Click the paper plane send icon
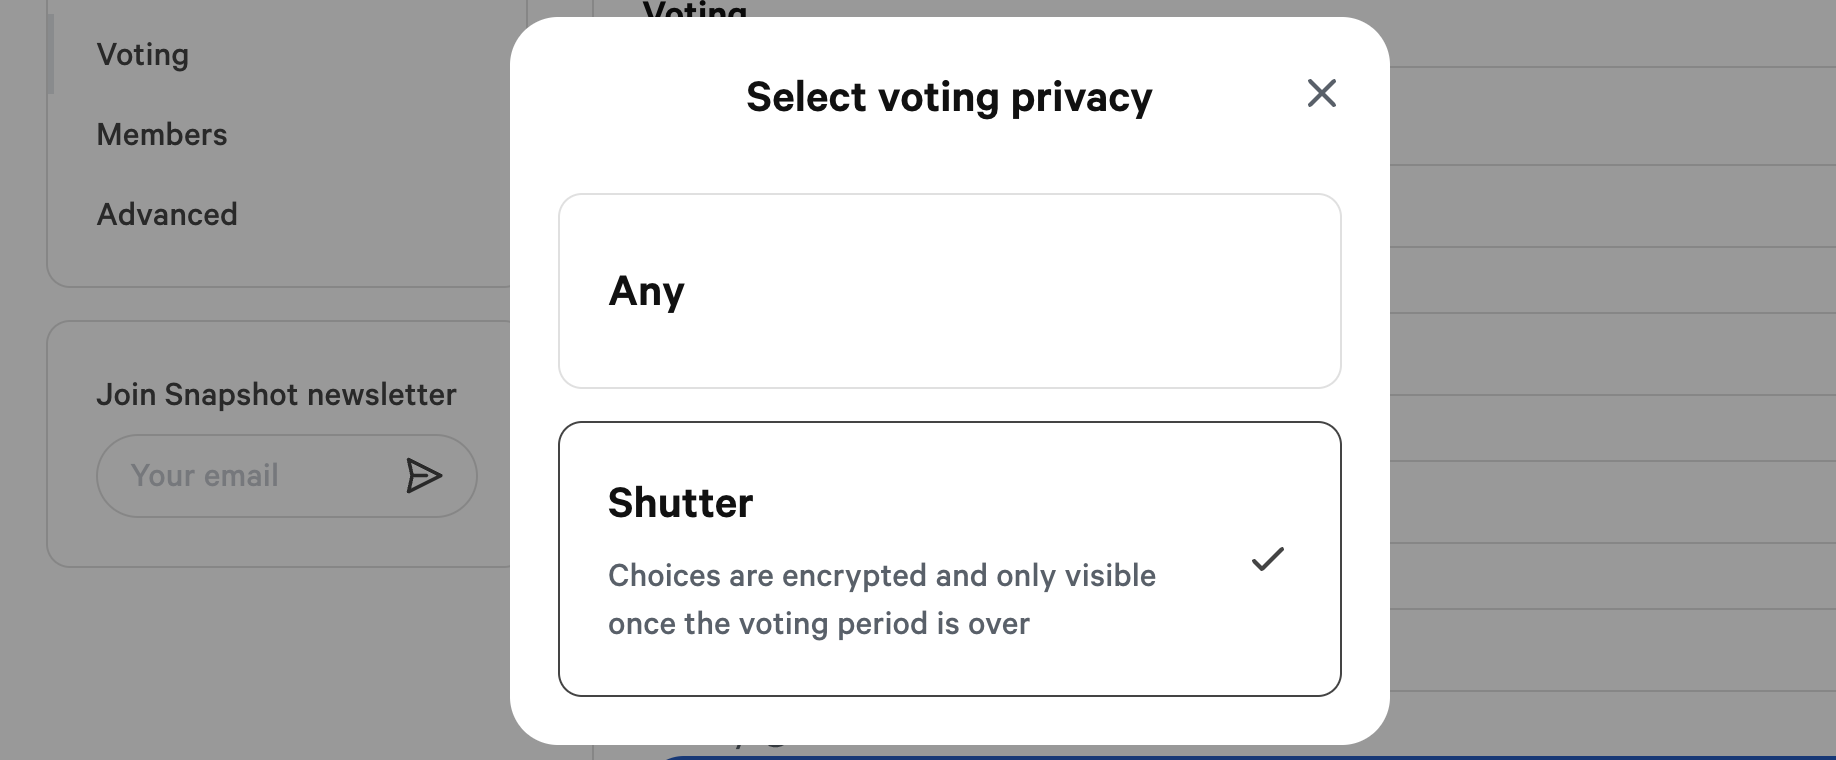This screenshot has height=760, width=1836. click(423, 476)
